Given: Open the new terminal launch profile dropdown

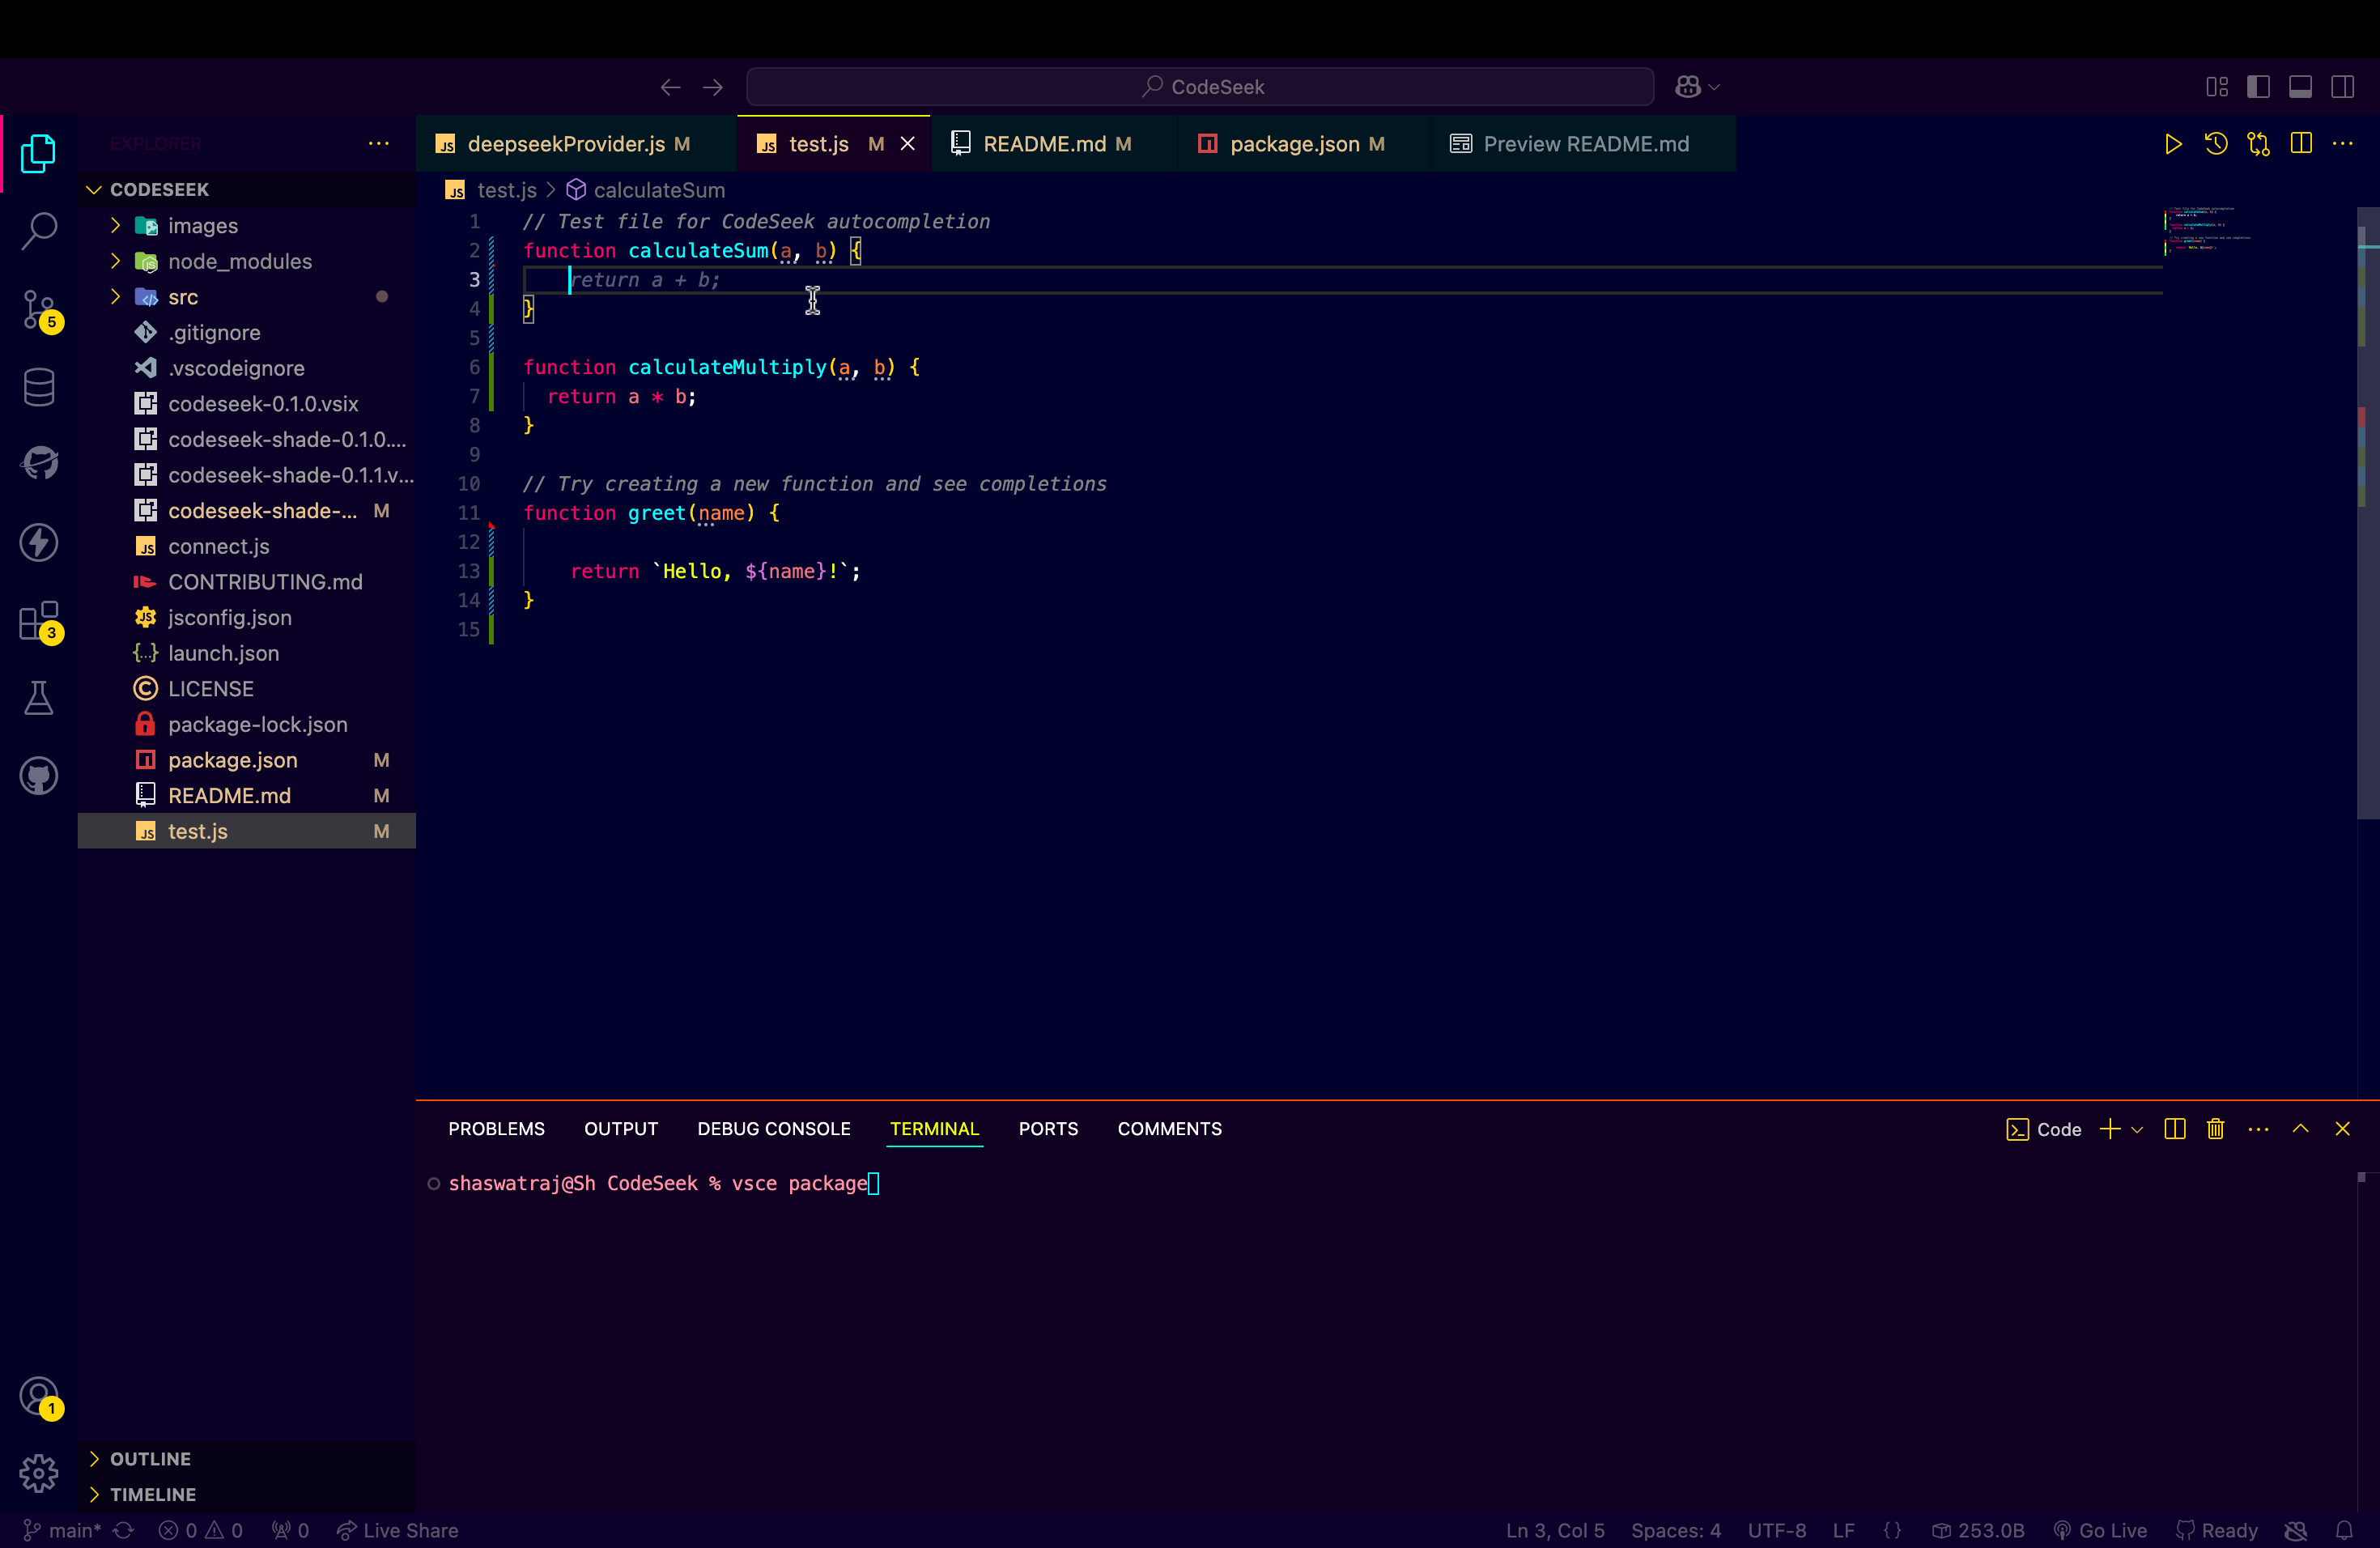Looking at the screenshot, I should click(x=2137, y=1130).
